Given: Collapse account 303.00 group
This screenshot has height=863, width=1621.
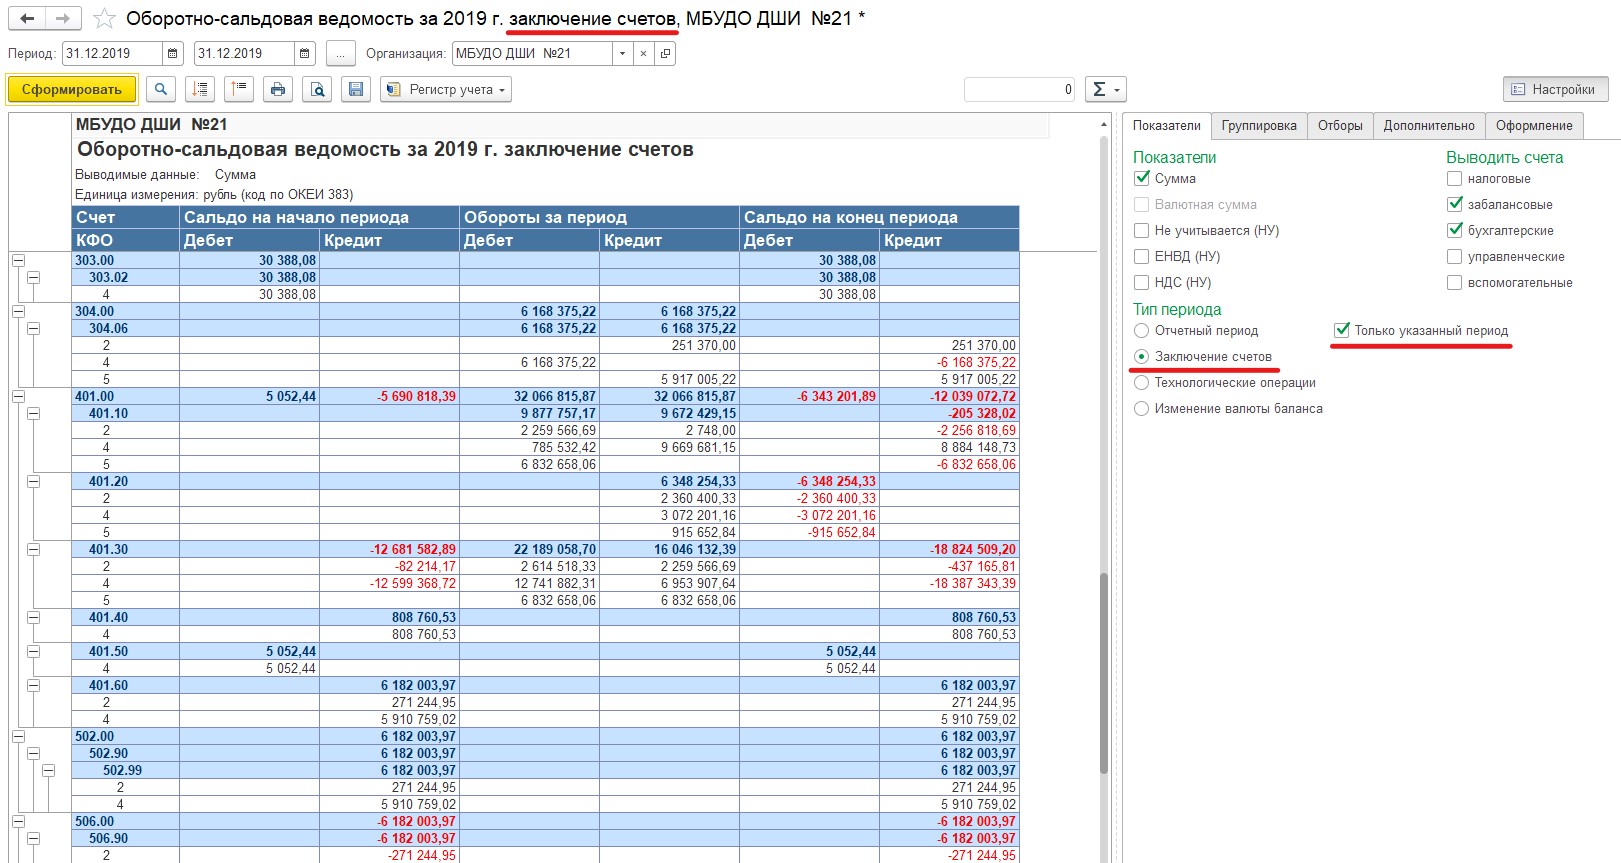Looking at the screenshot, I should coord(18,260).
